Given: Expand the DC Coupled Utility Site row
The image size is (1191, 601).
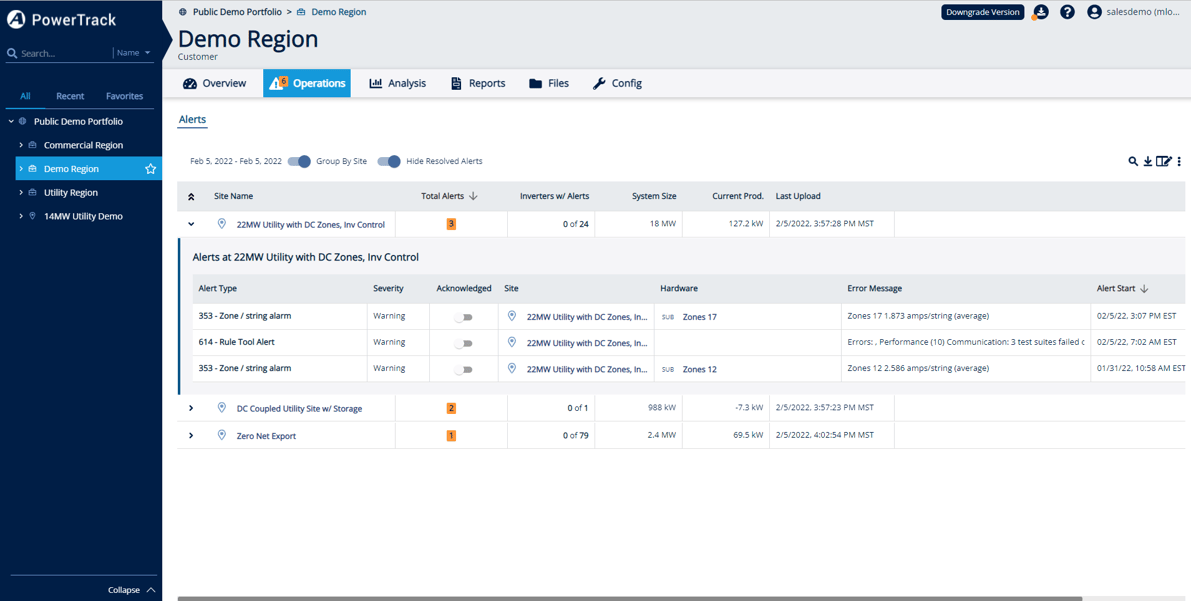Looking at the screenshot, I should pyautogui.click(x=191, y=408).
